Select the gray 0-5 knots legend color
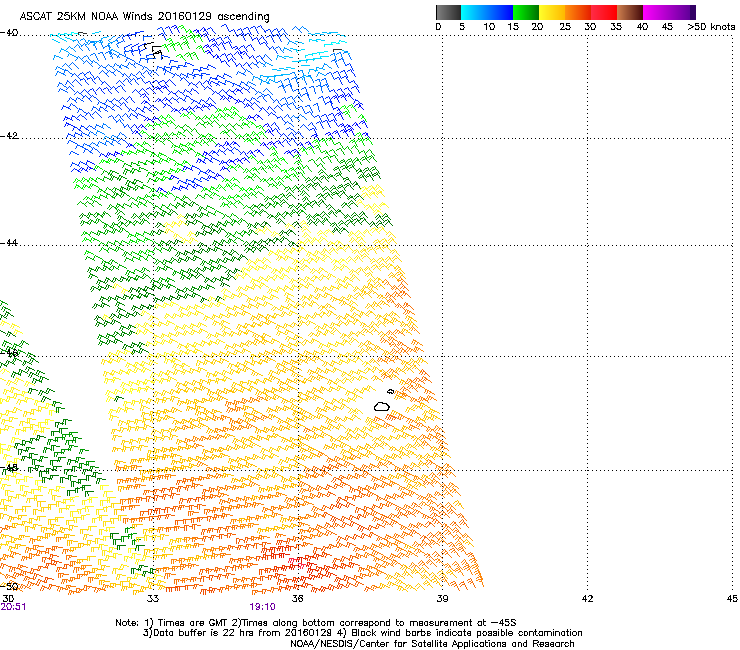 [448, 12]
